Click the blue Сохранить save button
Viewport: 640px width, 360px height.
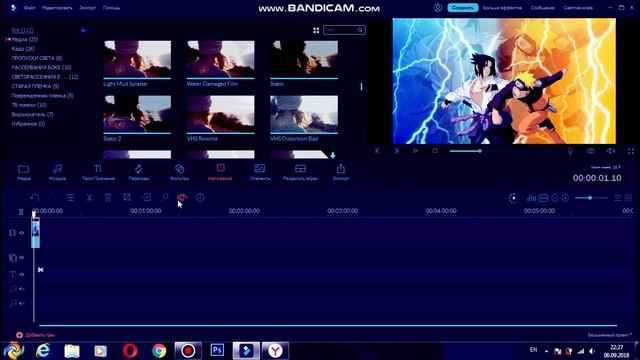tap(462, 8)
